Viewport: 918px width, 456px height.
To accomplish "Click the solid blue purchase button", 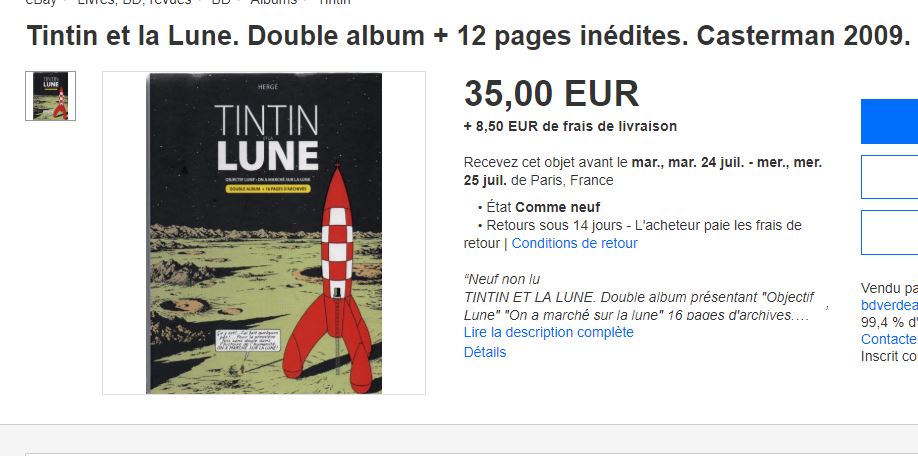I will point(889,121).
